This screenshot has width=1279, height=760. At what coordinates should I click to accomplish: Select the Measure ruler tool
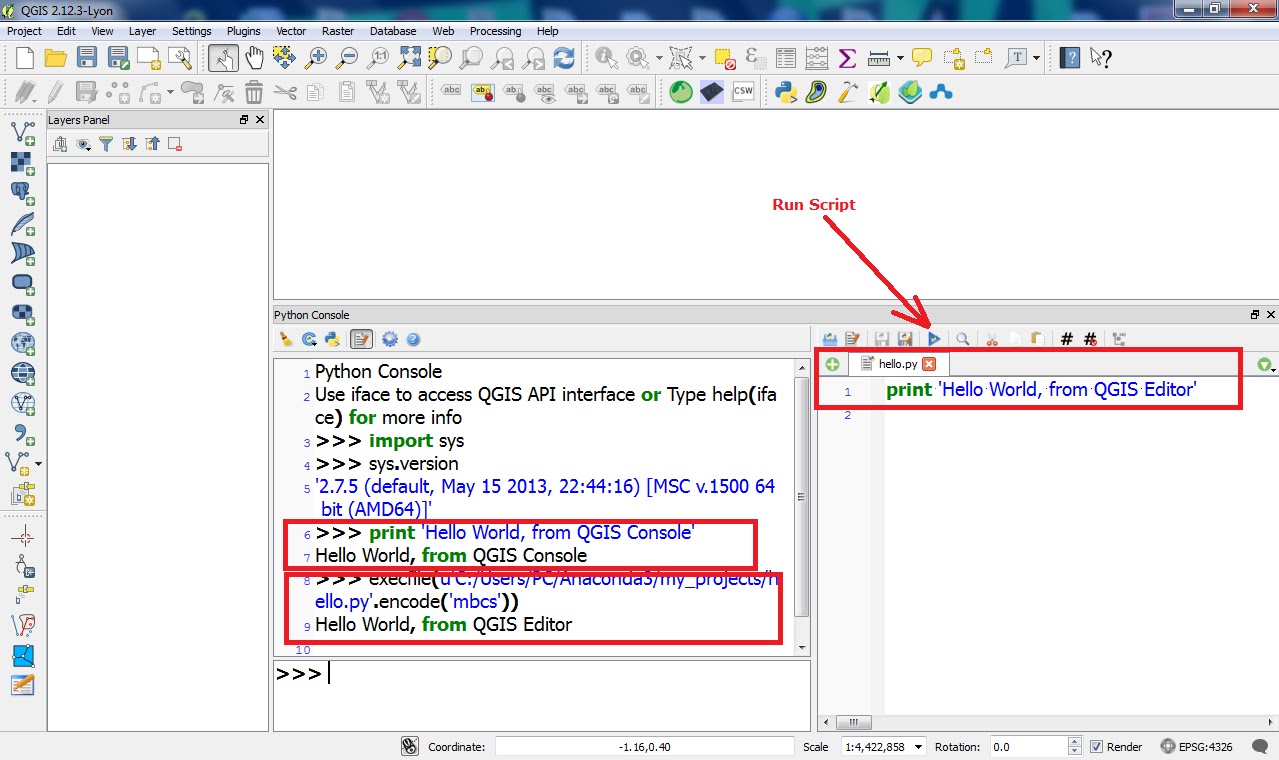click(878, 57)
